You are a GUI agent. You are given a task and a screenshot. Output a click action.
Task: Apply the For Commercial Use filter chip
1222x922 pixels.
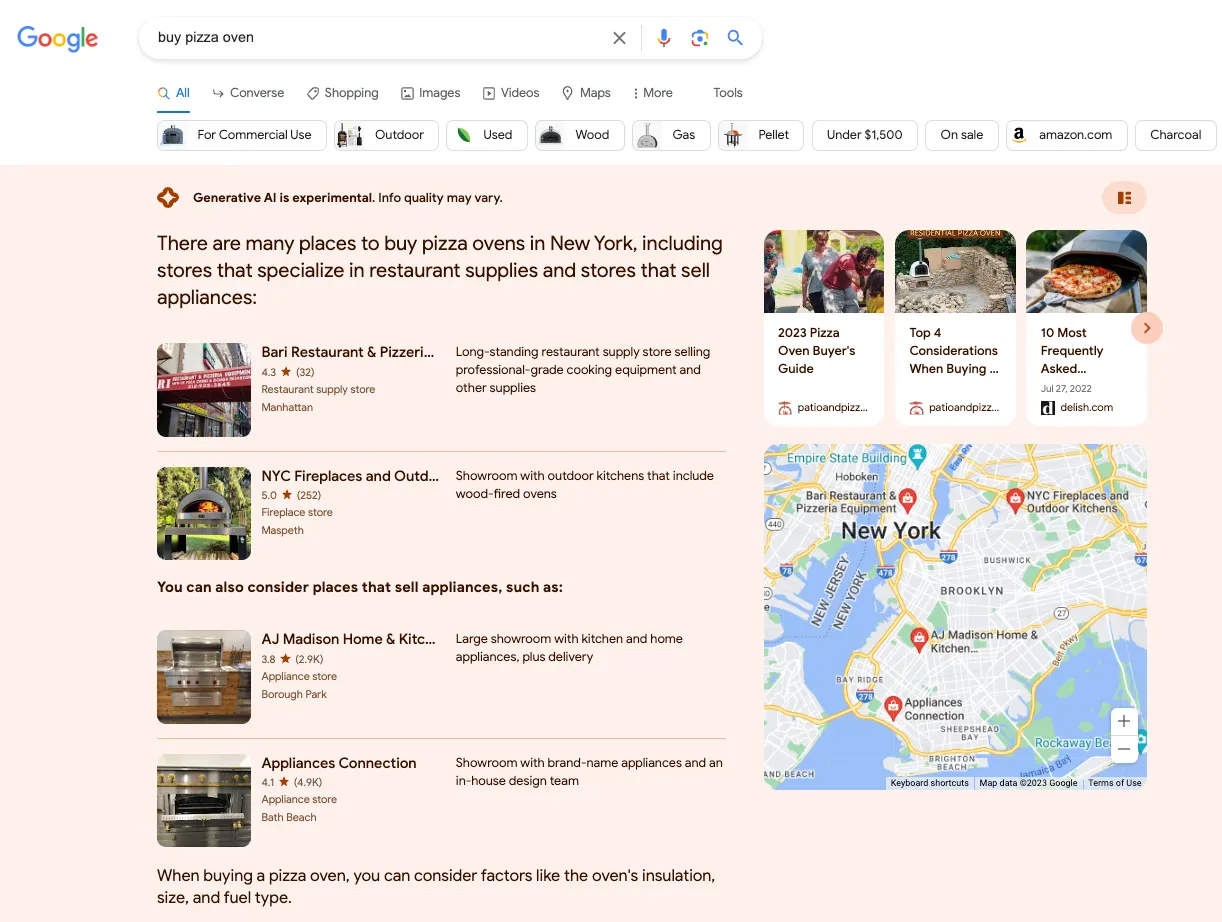[x=242, y=135]
